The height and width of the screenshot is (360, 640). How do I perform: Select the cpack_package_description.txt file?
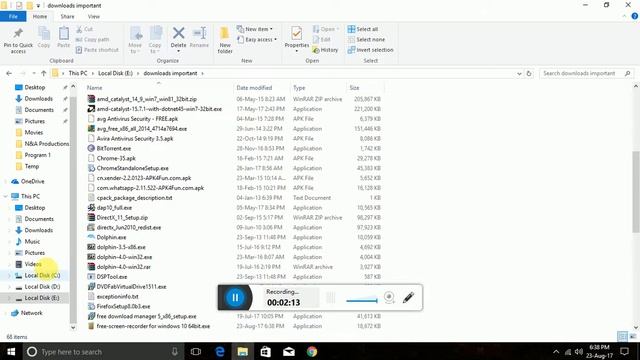(x=134, y=198)
